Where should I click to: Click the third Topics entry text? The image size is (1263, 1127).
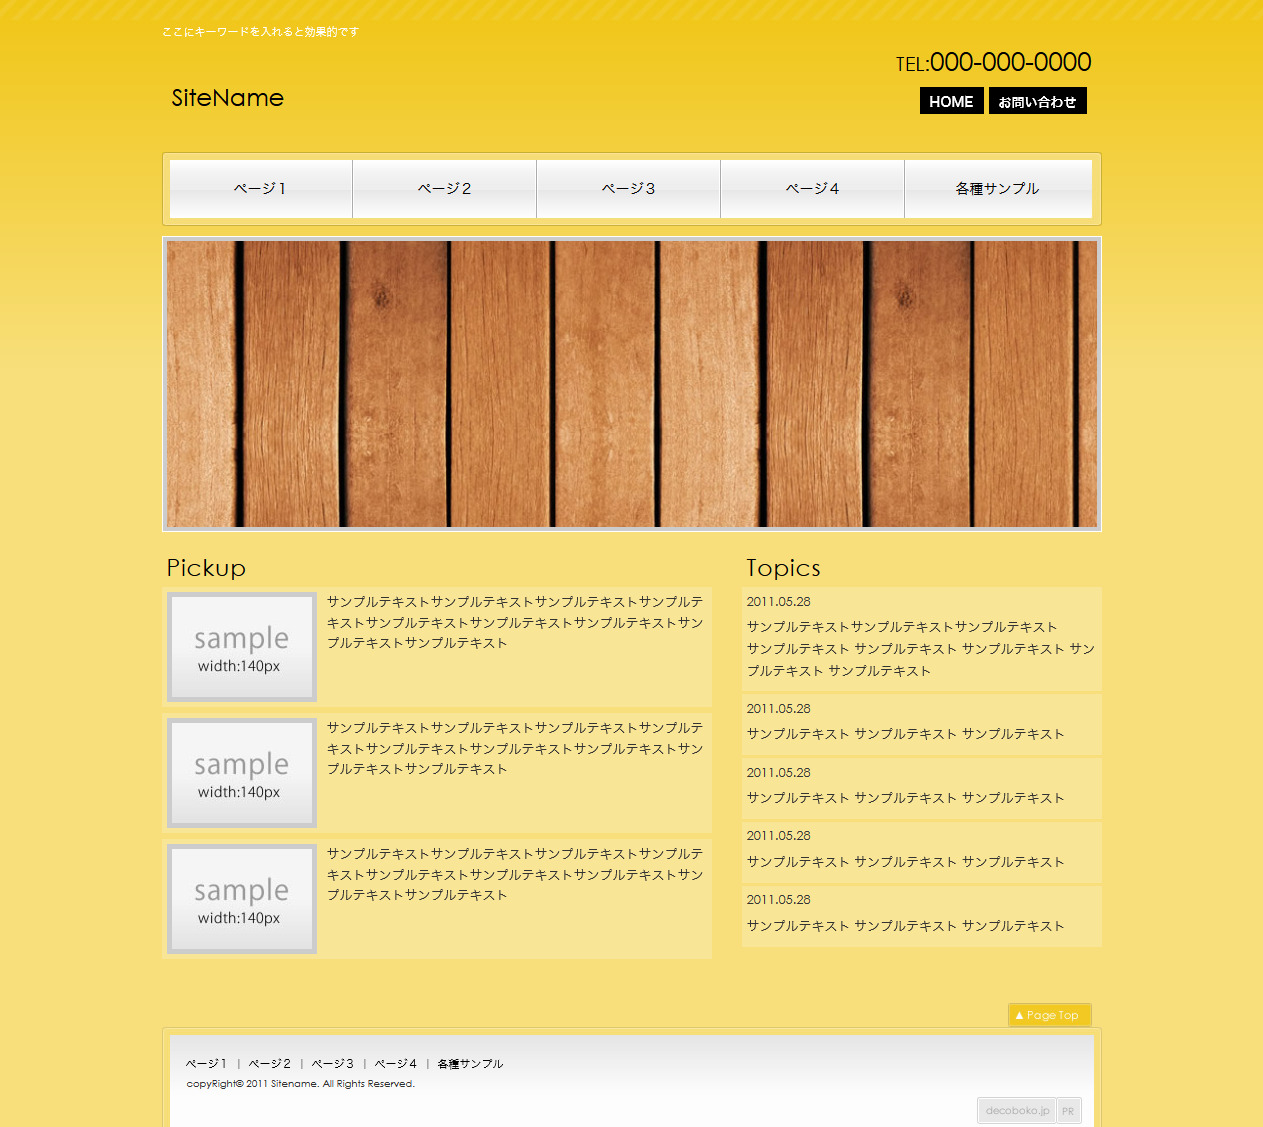(x=905, y=798)
